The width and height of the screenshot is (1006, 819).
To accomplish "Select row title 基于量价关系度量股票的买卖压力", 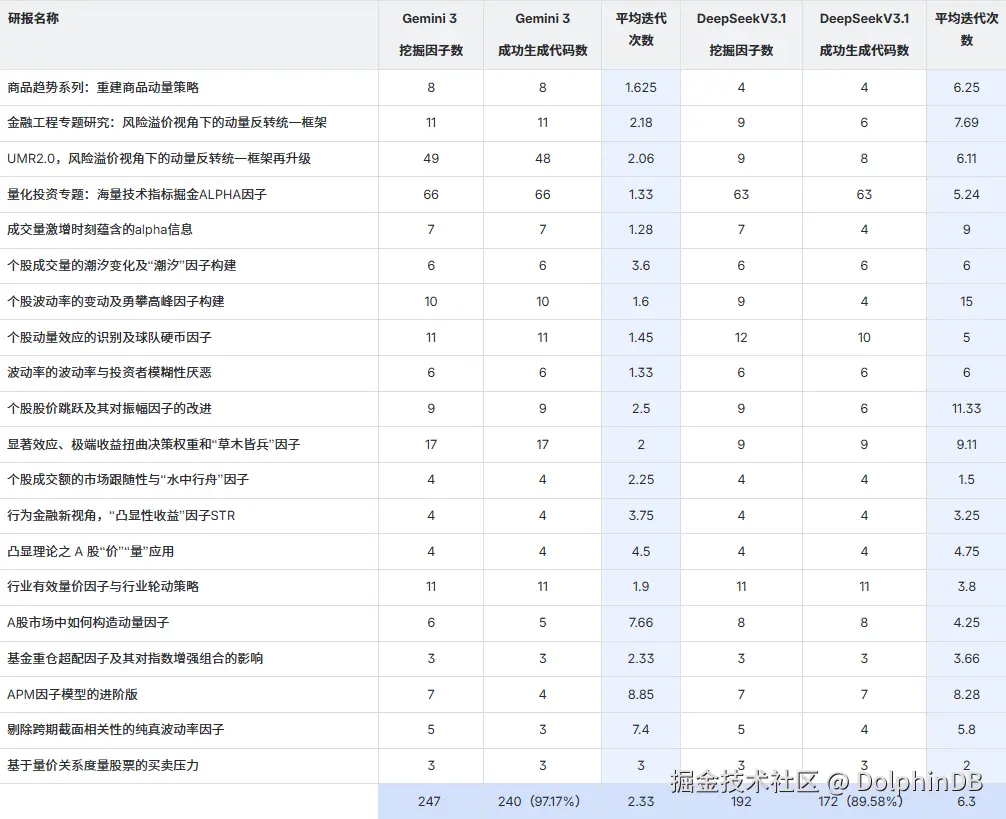I will [103, 766].
